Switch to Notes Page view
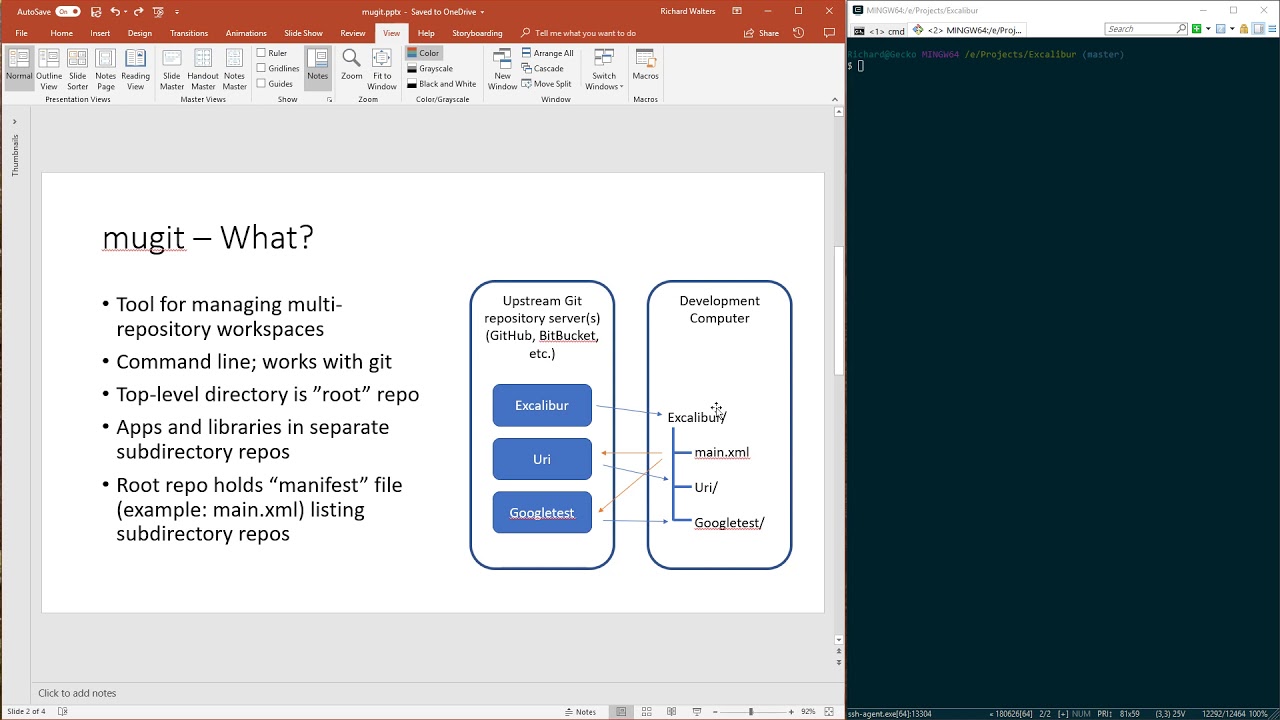 (105, 68)
